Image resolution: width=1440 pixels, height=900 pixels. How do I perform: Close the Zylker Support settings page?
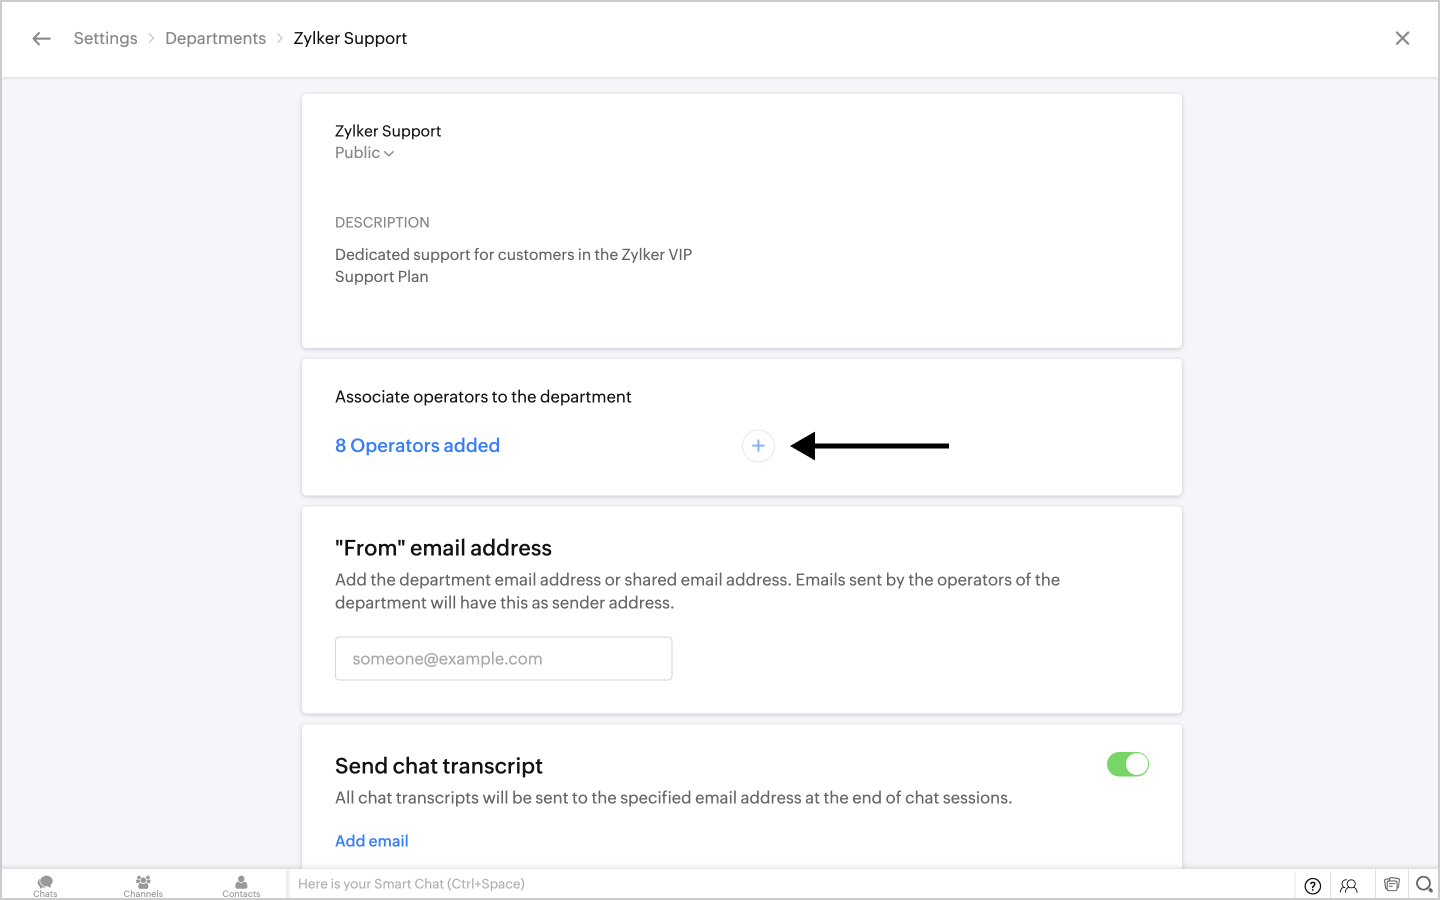coord(1402,39)
